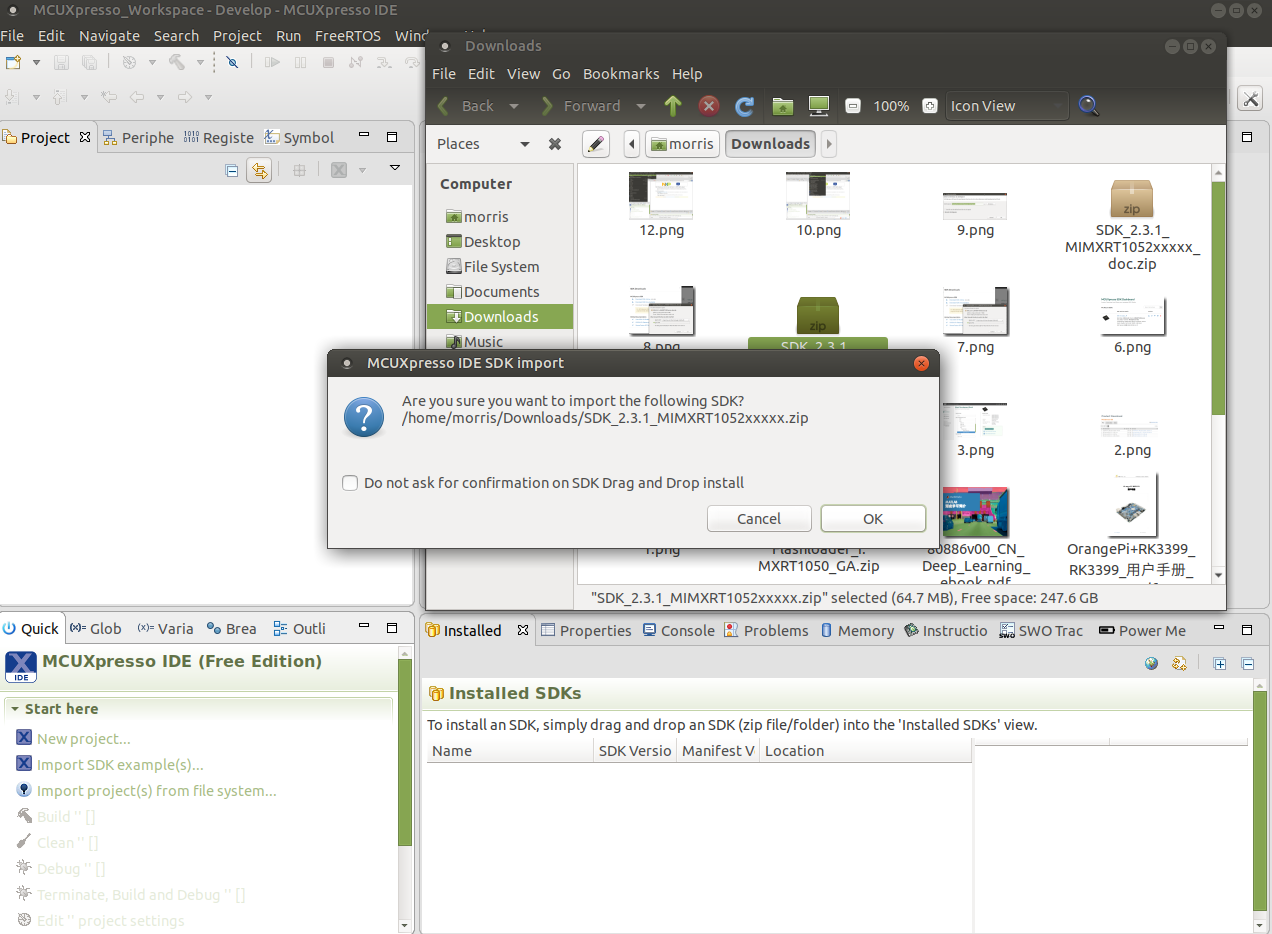Enable 'Do not ask for confirmation' checkbox

350,483
